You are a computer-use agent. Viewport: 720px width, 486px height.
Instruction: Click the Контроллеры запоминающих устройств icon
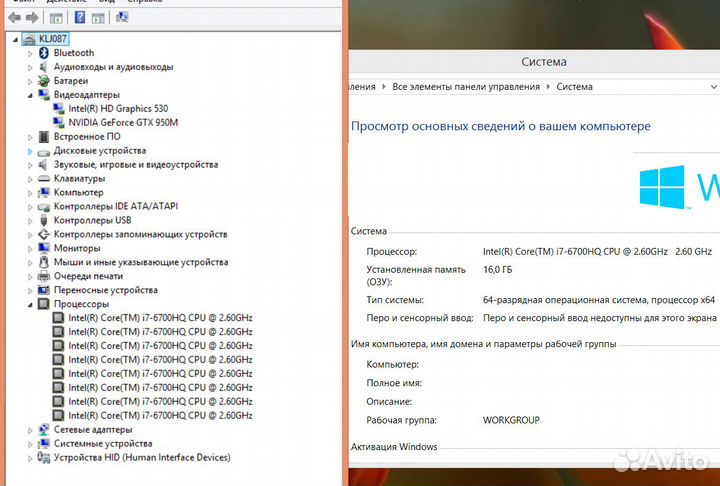[x=44, y=234]
